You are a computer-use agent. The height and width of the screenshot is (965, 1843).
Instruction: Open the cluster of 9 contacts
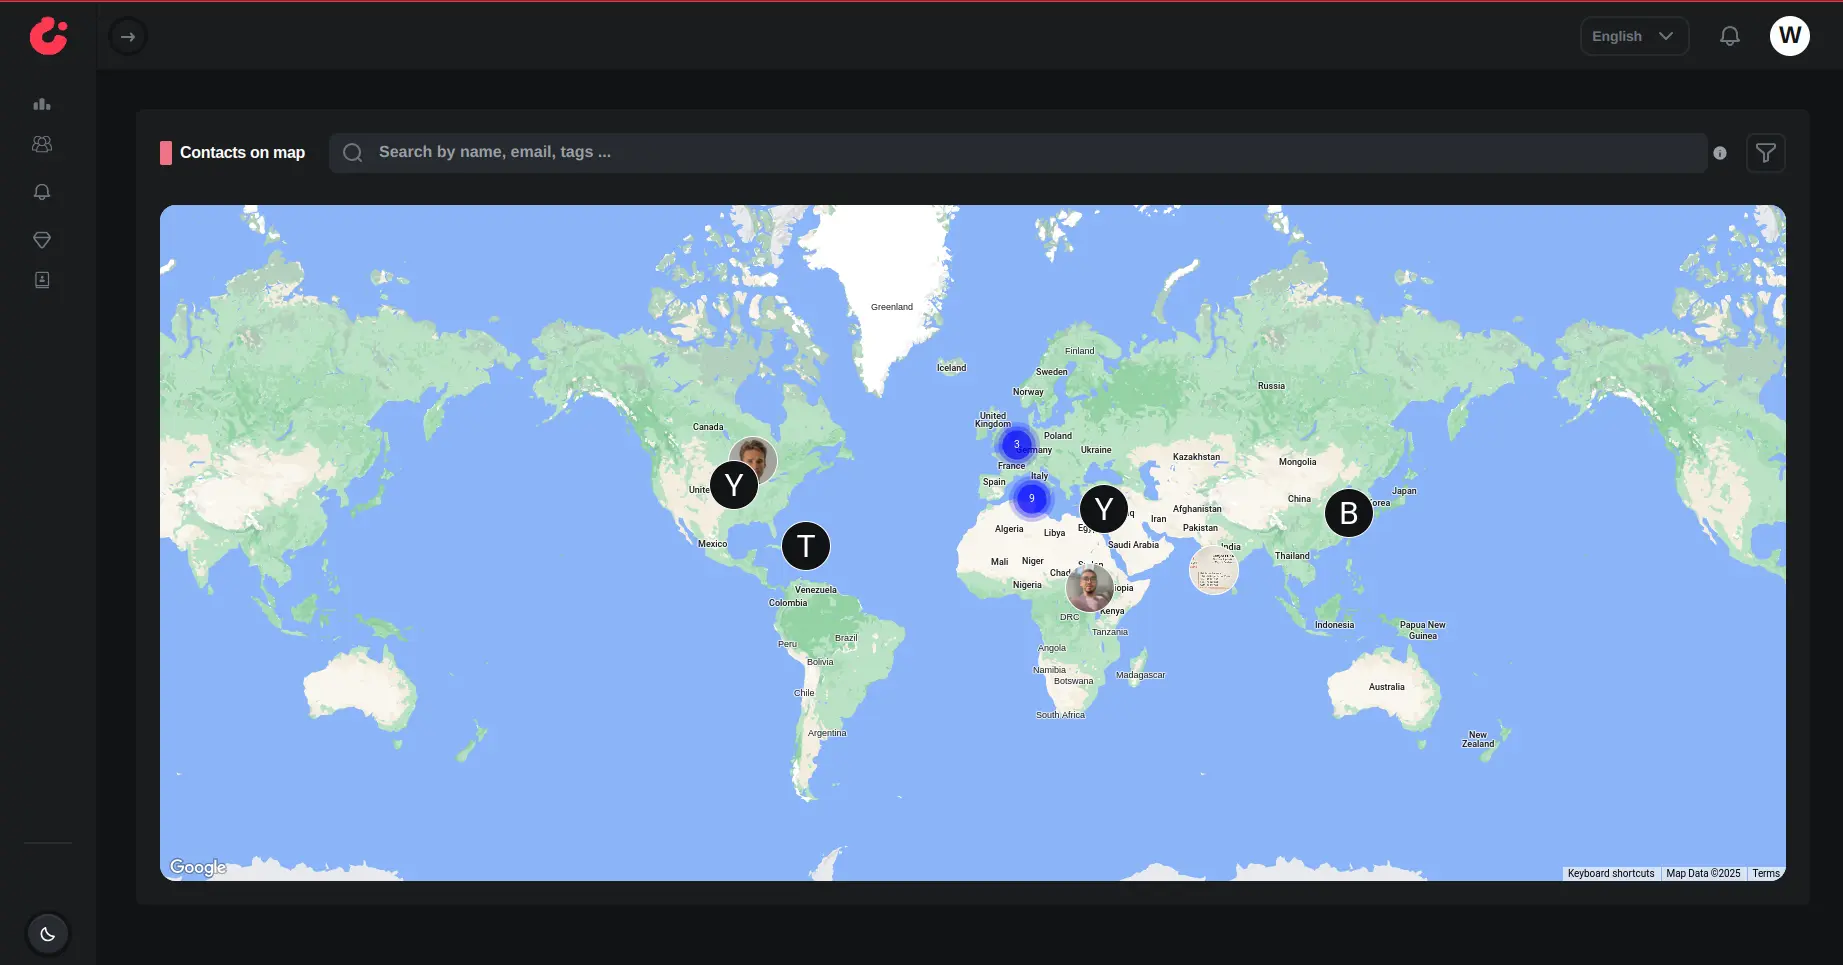point(1032,498)
